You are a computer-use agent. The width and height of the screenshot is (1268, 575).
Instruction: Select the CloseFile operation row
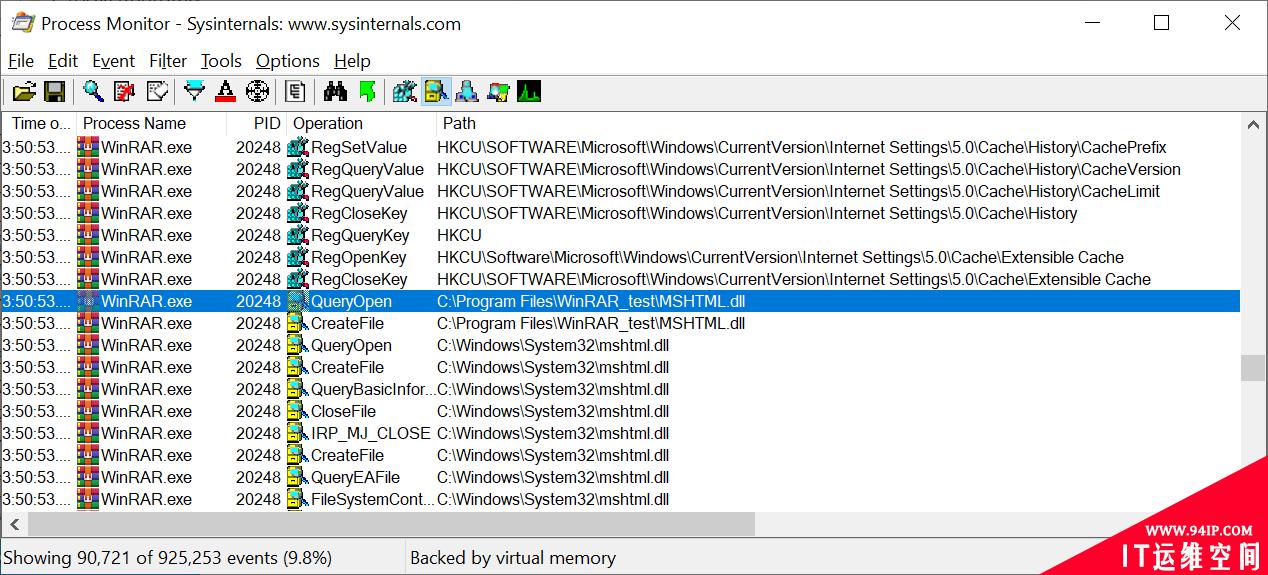click(x=620, y=411)
